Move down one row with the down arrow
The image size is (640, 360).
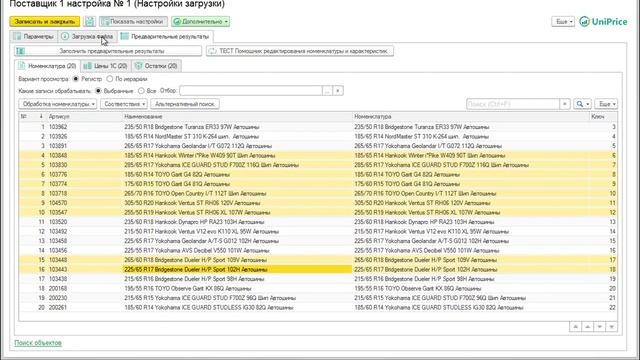[600, 327]
